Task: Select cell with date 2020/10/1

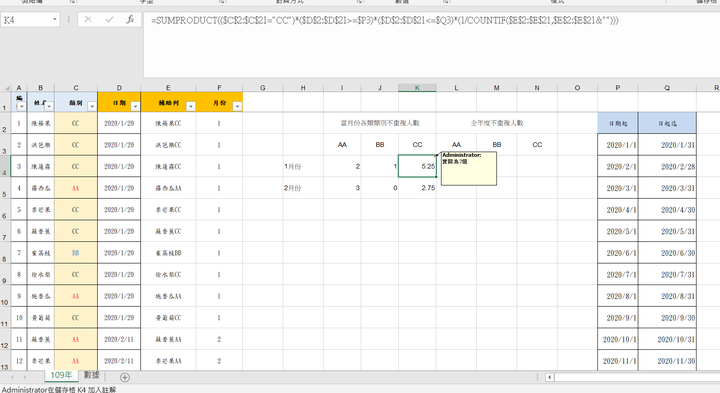Action: tap(618, 339)
